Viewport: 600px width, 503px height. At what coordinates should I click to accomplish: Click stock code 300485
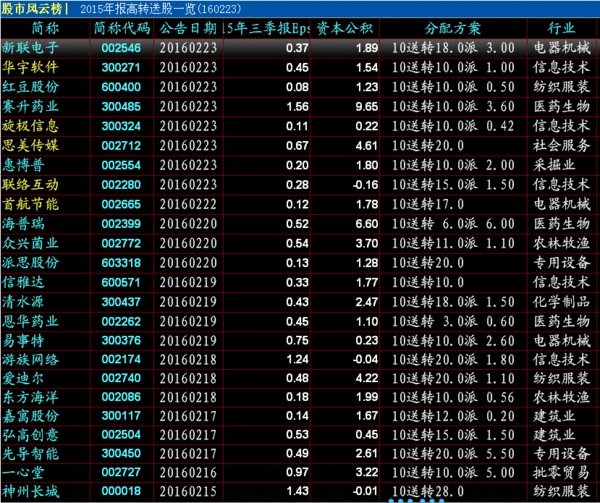121,106
